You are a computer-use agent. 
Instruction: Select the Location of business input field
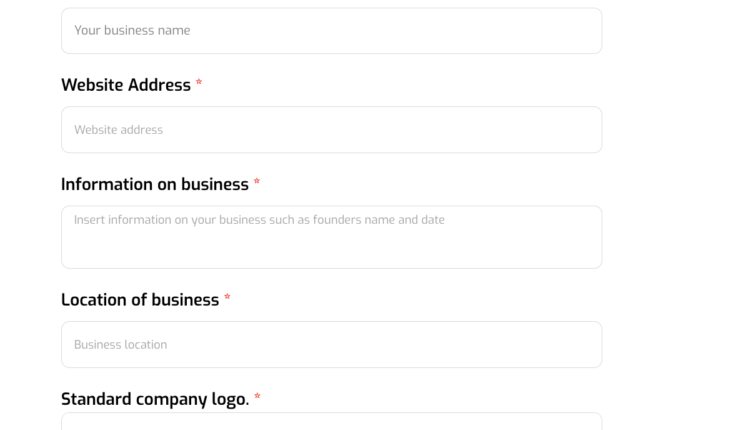coord(331,344)
